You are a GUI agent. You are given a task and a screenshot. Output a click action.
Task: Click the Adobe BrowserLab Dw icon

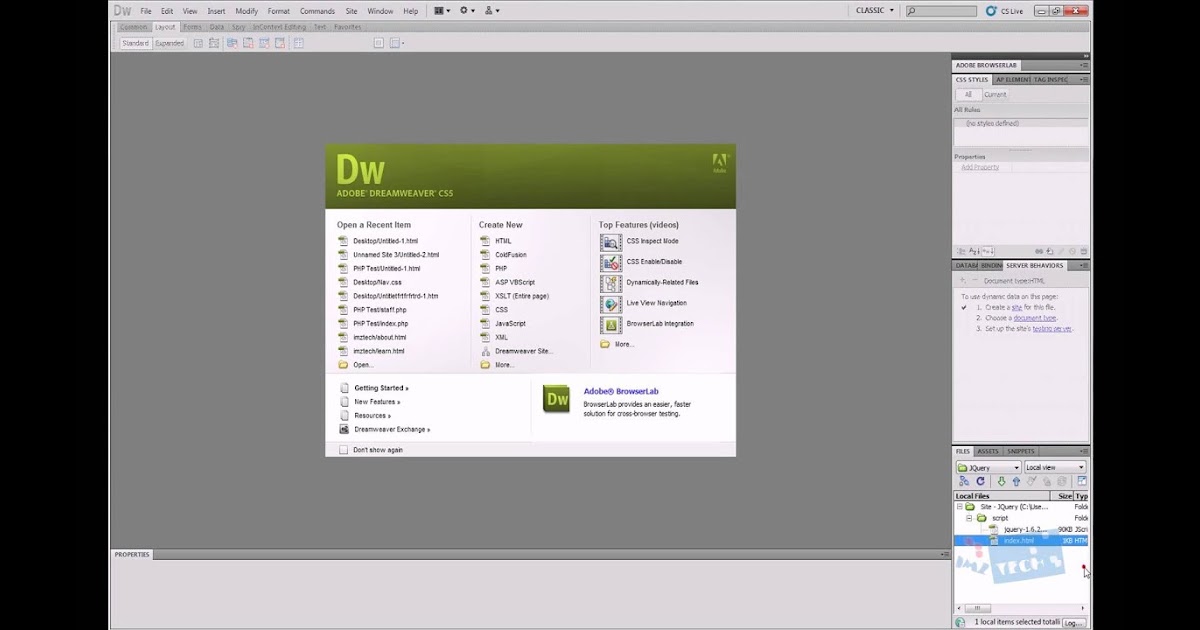click(x=557, y=399)
